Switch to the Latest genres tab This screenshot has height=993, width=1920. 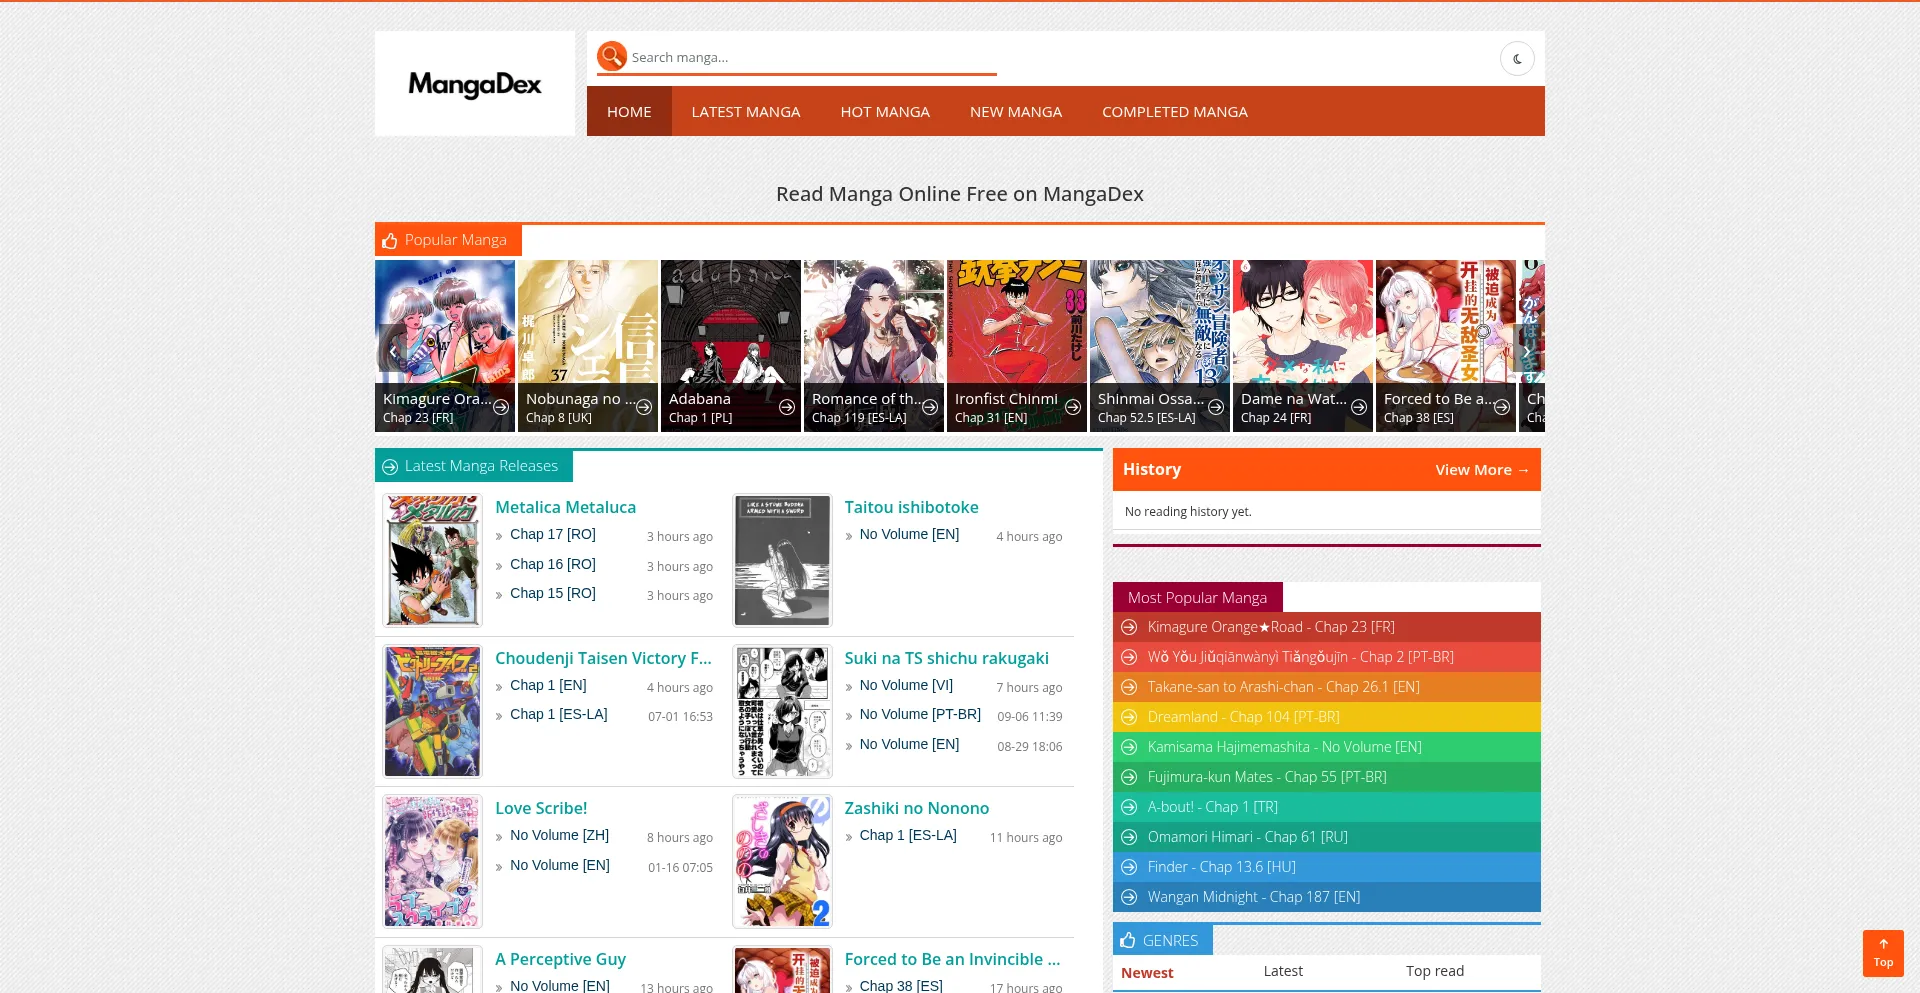point(1283,971)
